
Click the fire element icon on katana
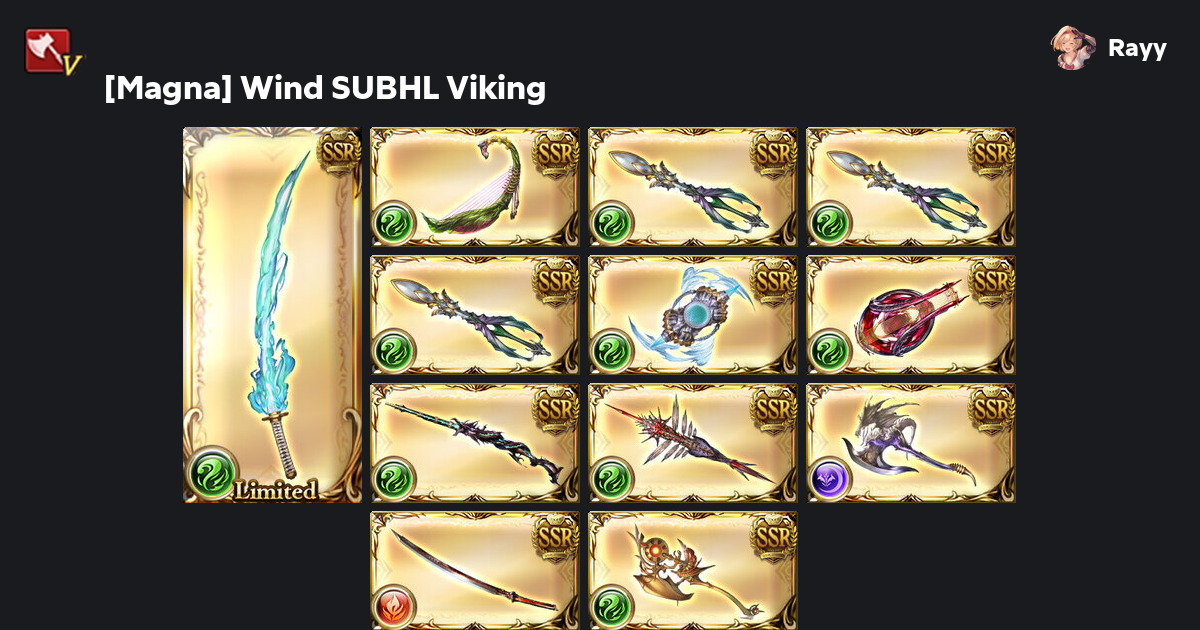pyautogui.click(x=394, y=606)
